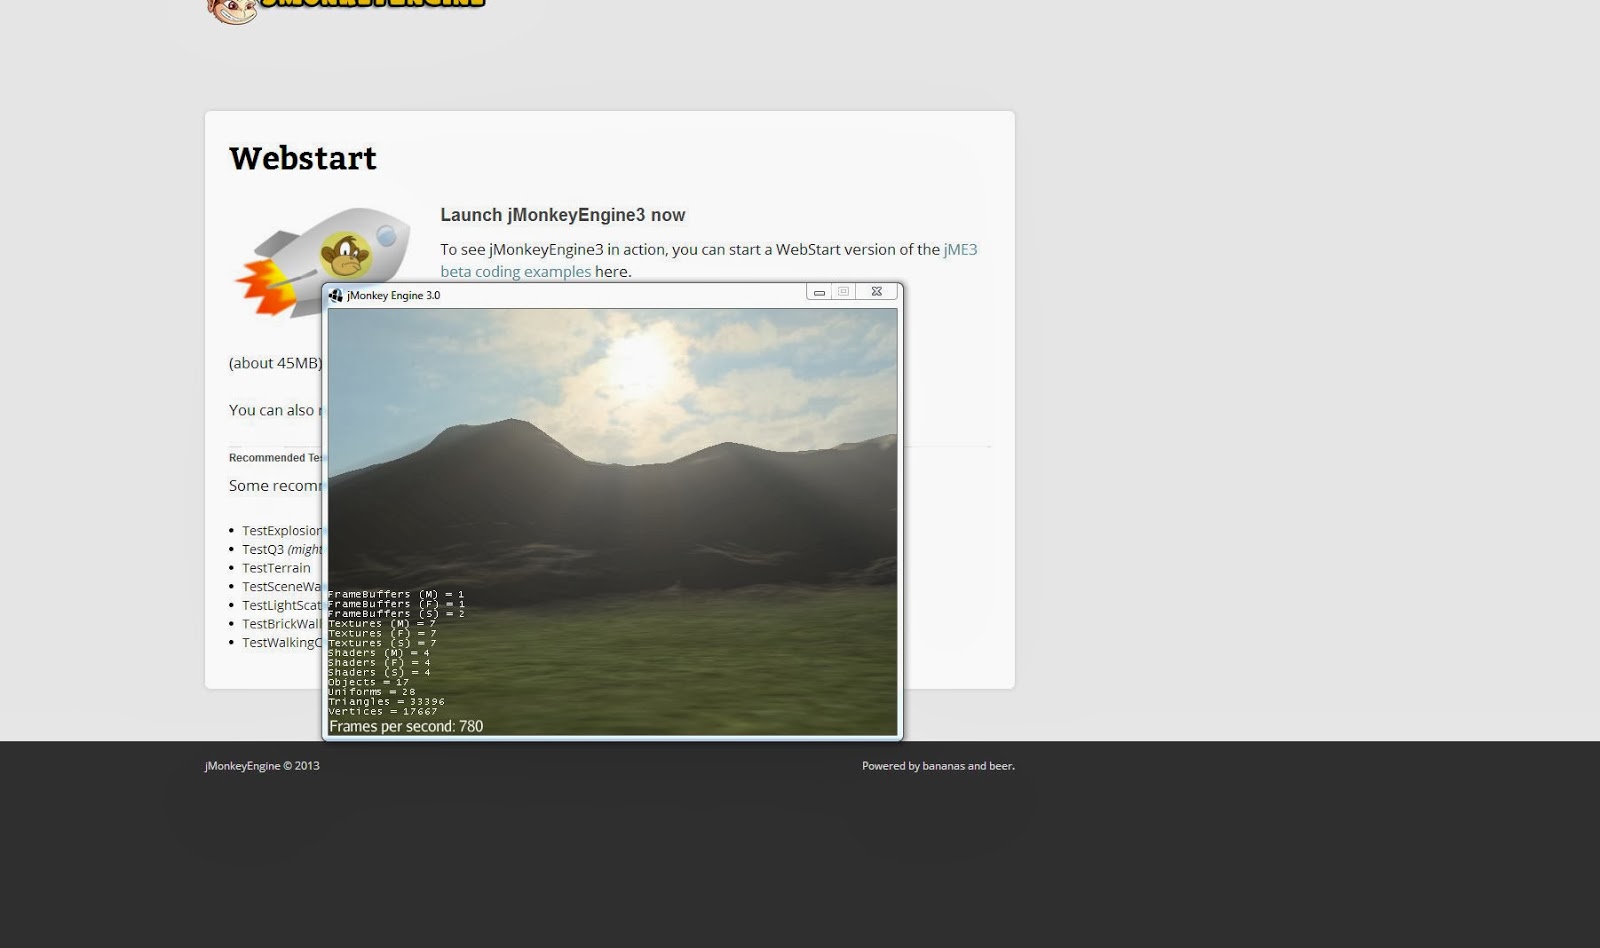This screenshot has height=948, width=1600.
Task: Click the TestWalkingC... list item
Action: tap(282, 643)
